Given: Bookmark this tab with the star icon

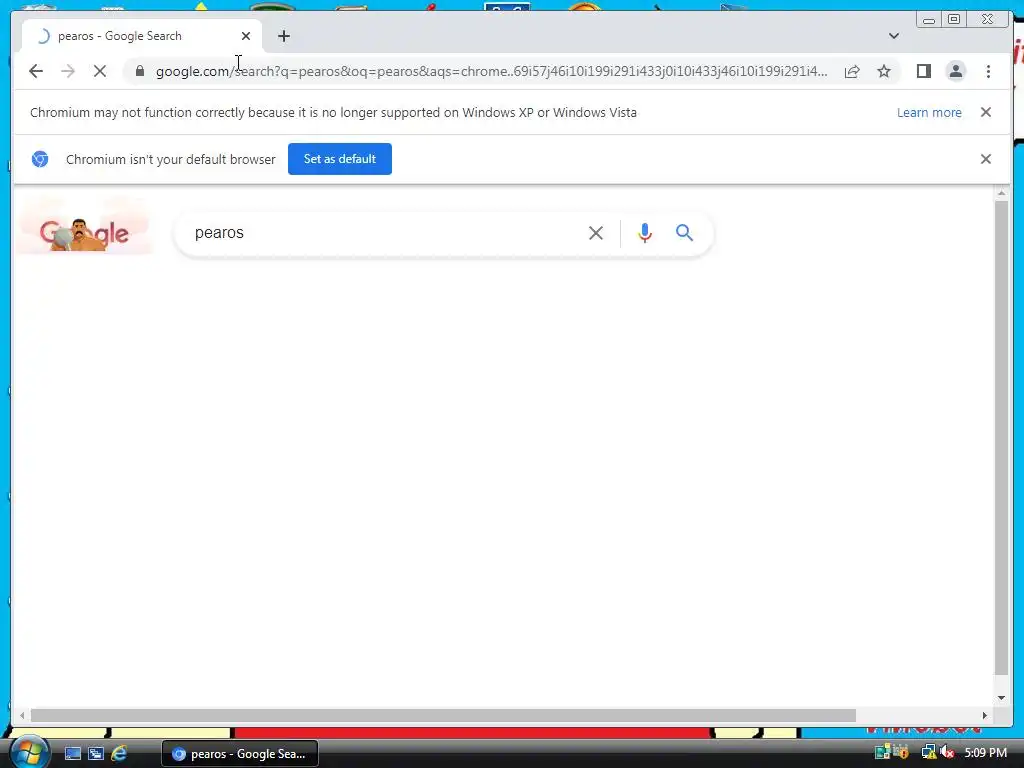Looking at the screenshot, I should coord(884,71).
